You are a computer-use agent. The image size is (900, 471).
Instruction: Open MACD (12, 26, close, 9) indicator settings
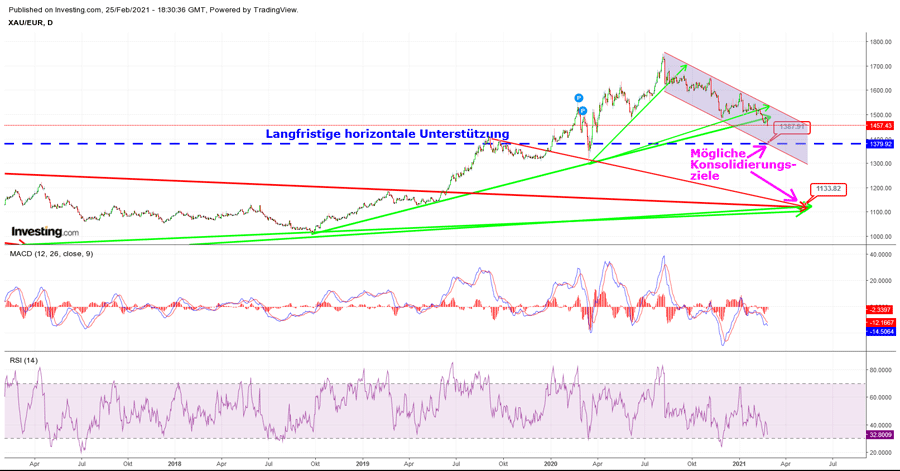tap(51, 254)
